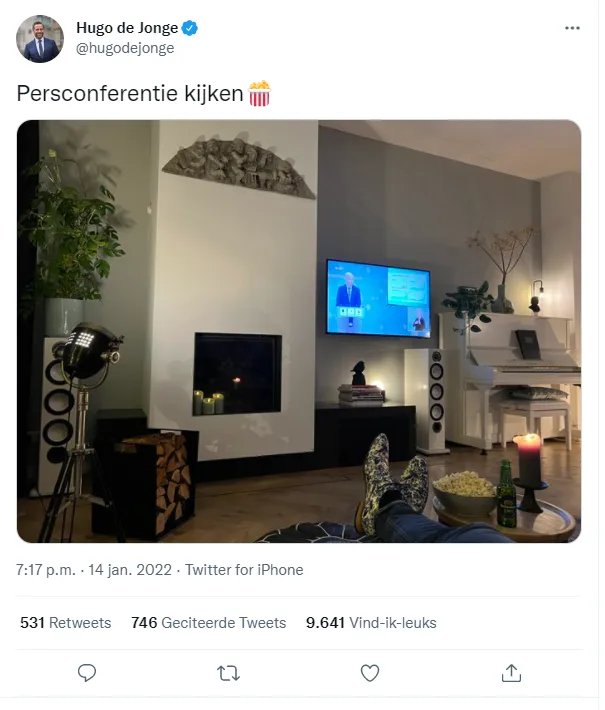The width and height of the screenshot is (605, 710).
Task: Click the Persconferentie kijken tweet text
Action: coord(130,94)
